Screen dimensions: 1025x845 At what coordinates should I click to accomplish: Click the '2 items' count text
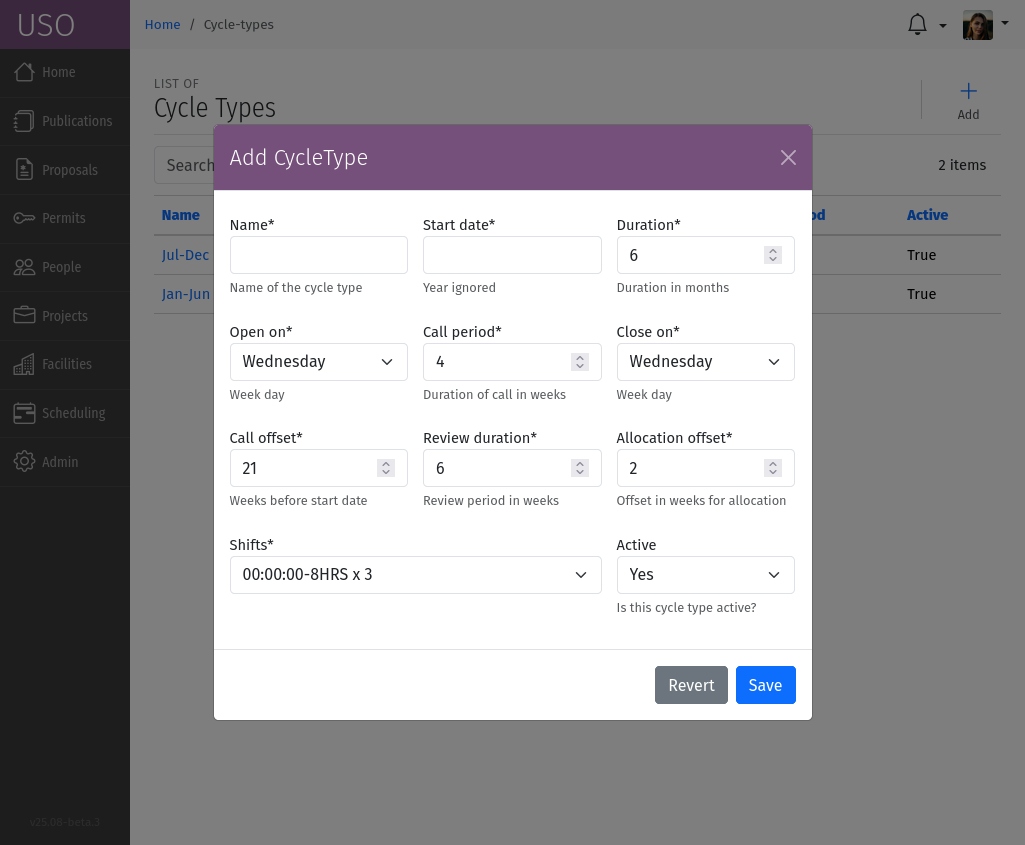point(962,165)
